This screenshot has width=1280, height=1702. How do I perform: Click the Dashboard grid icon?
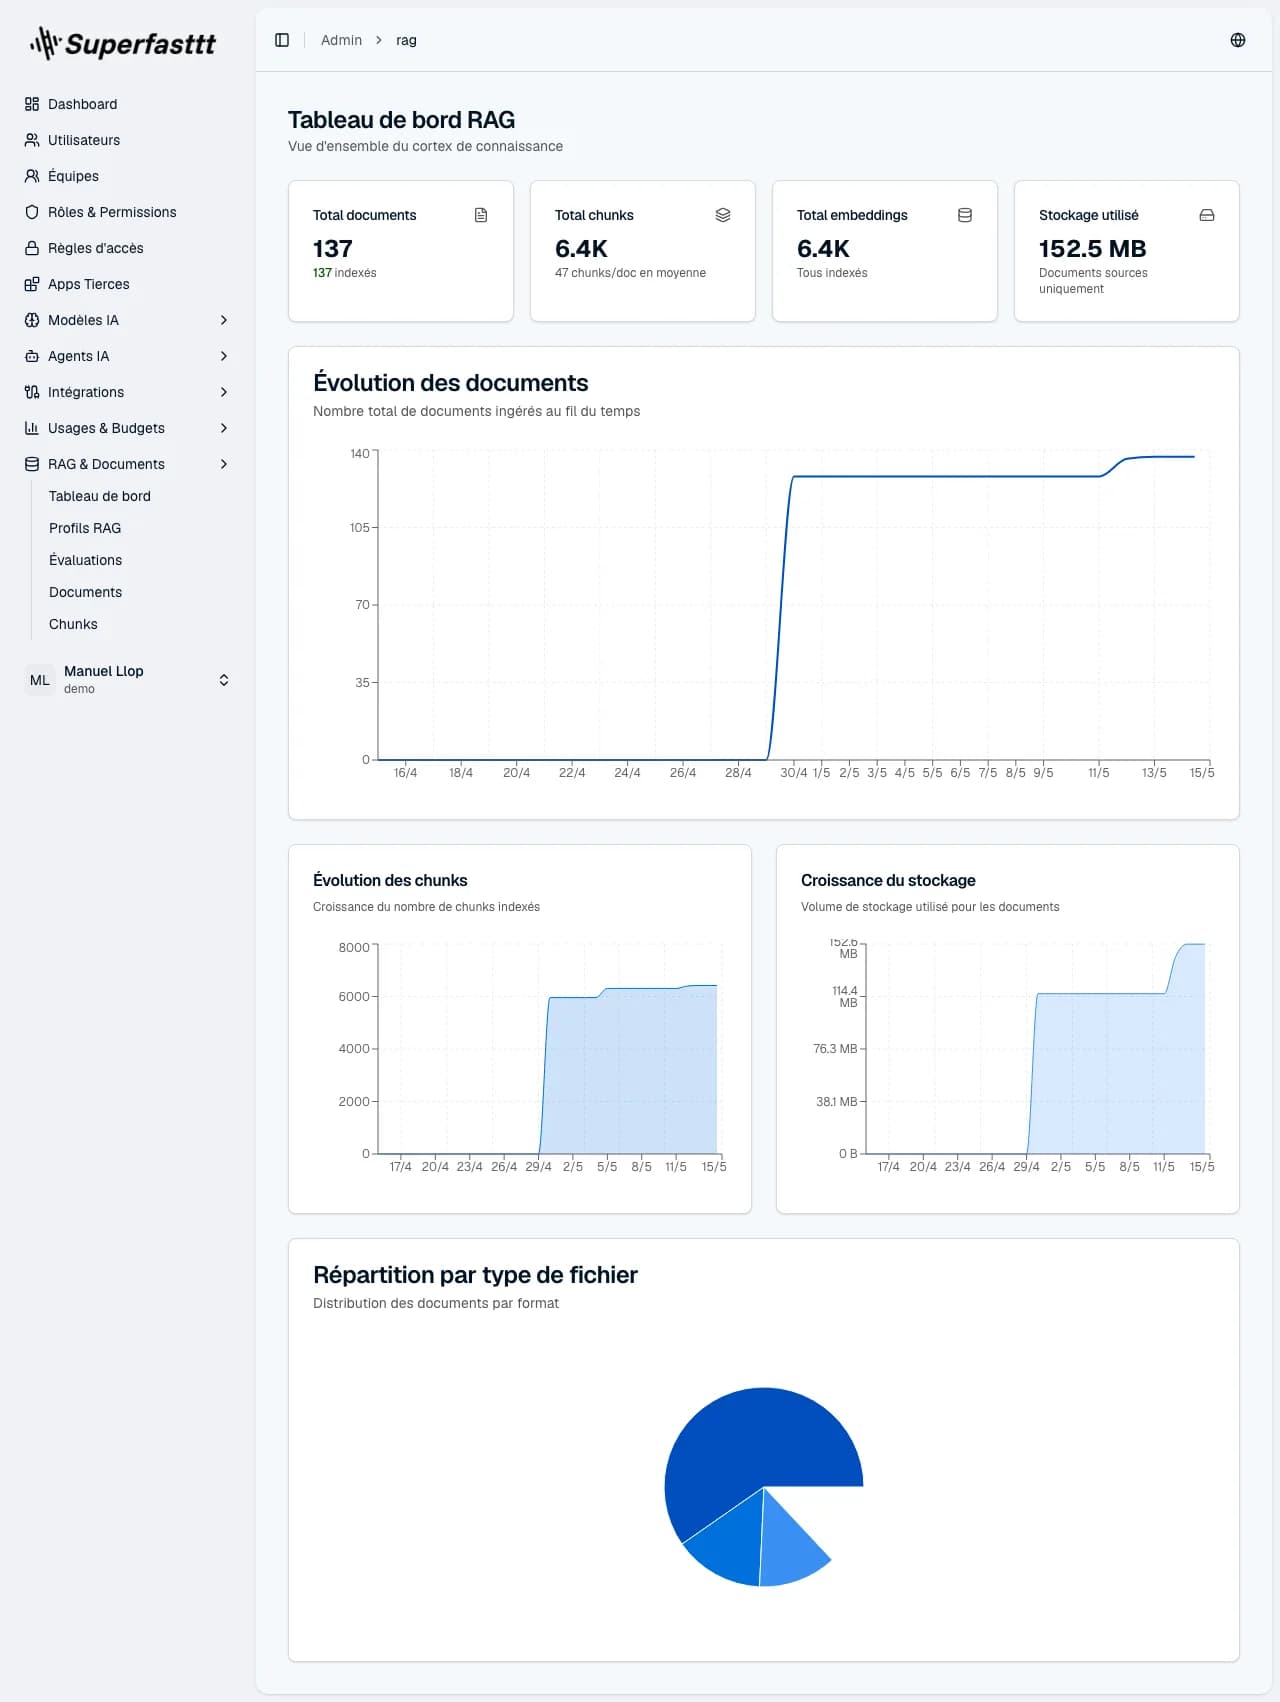coord(32,104)
